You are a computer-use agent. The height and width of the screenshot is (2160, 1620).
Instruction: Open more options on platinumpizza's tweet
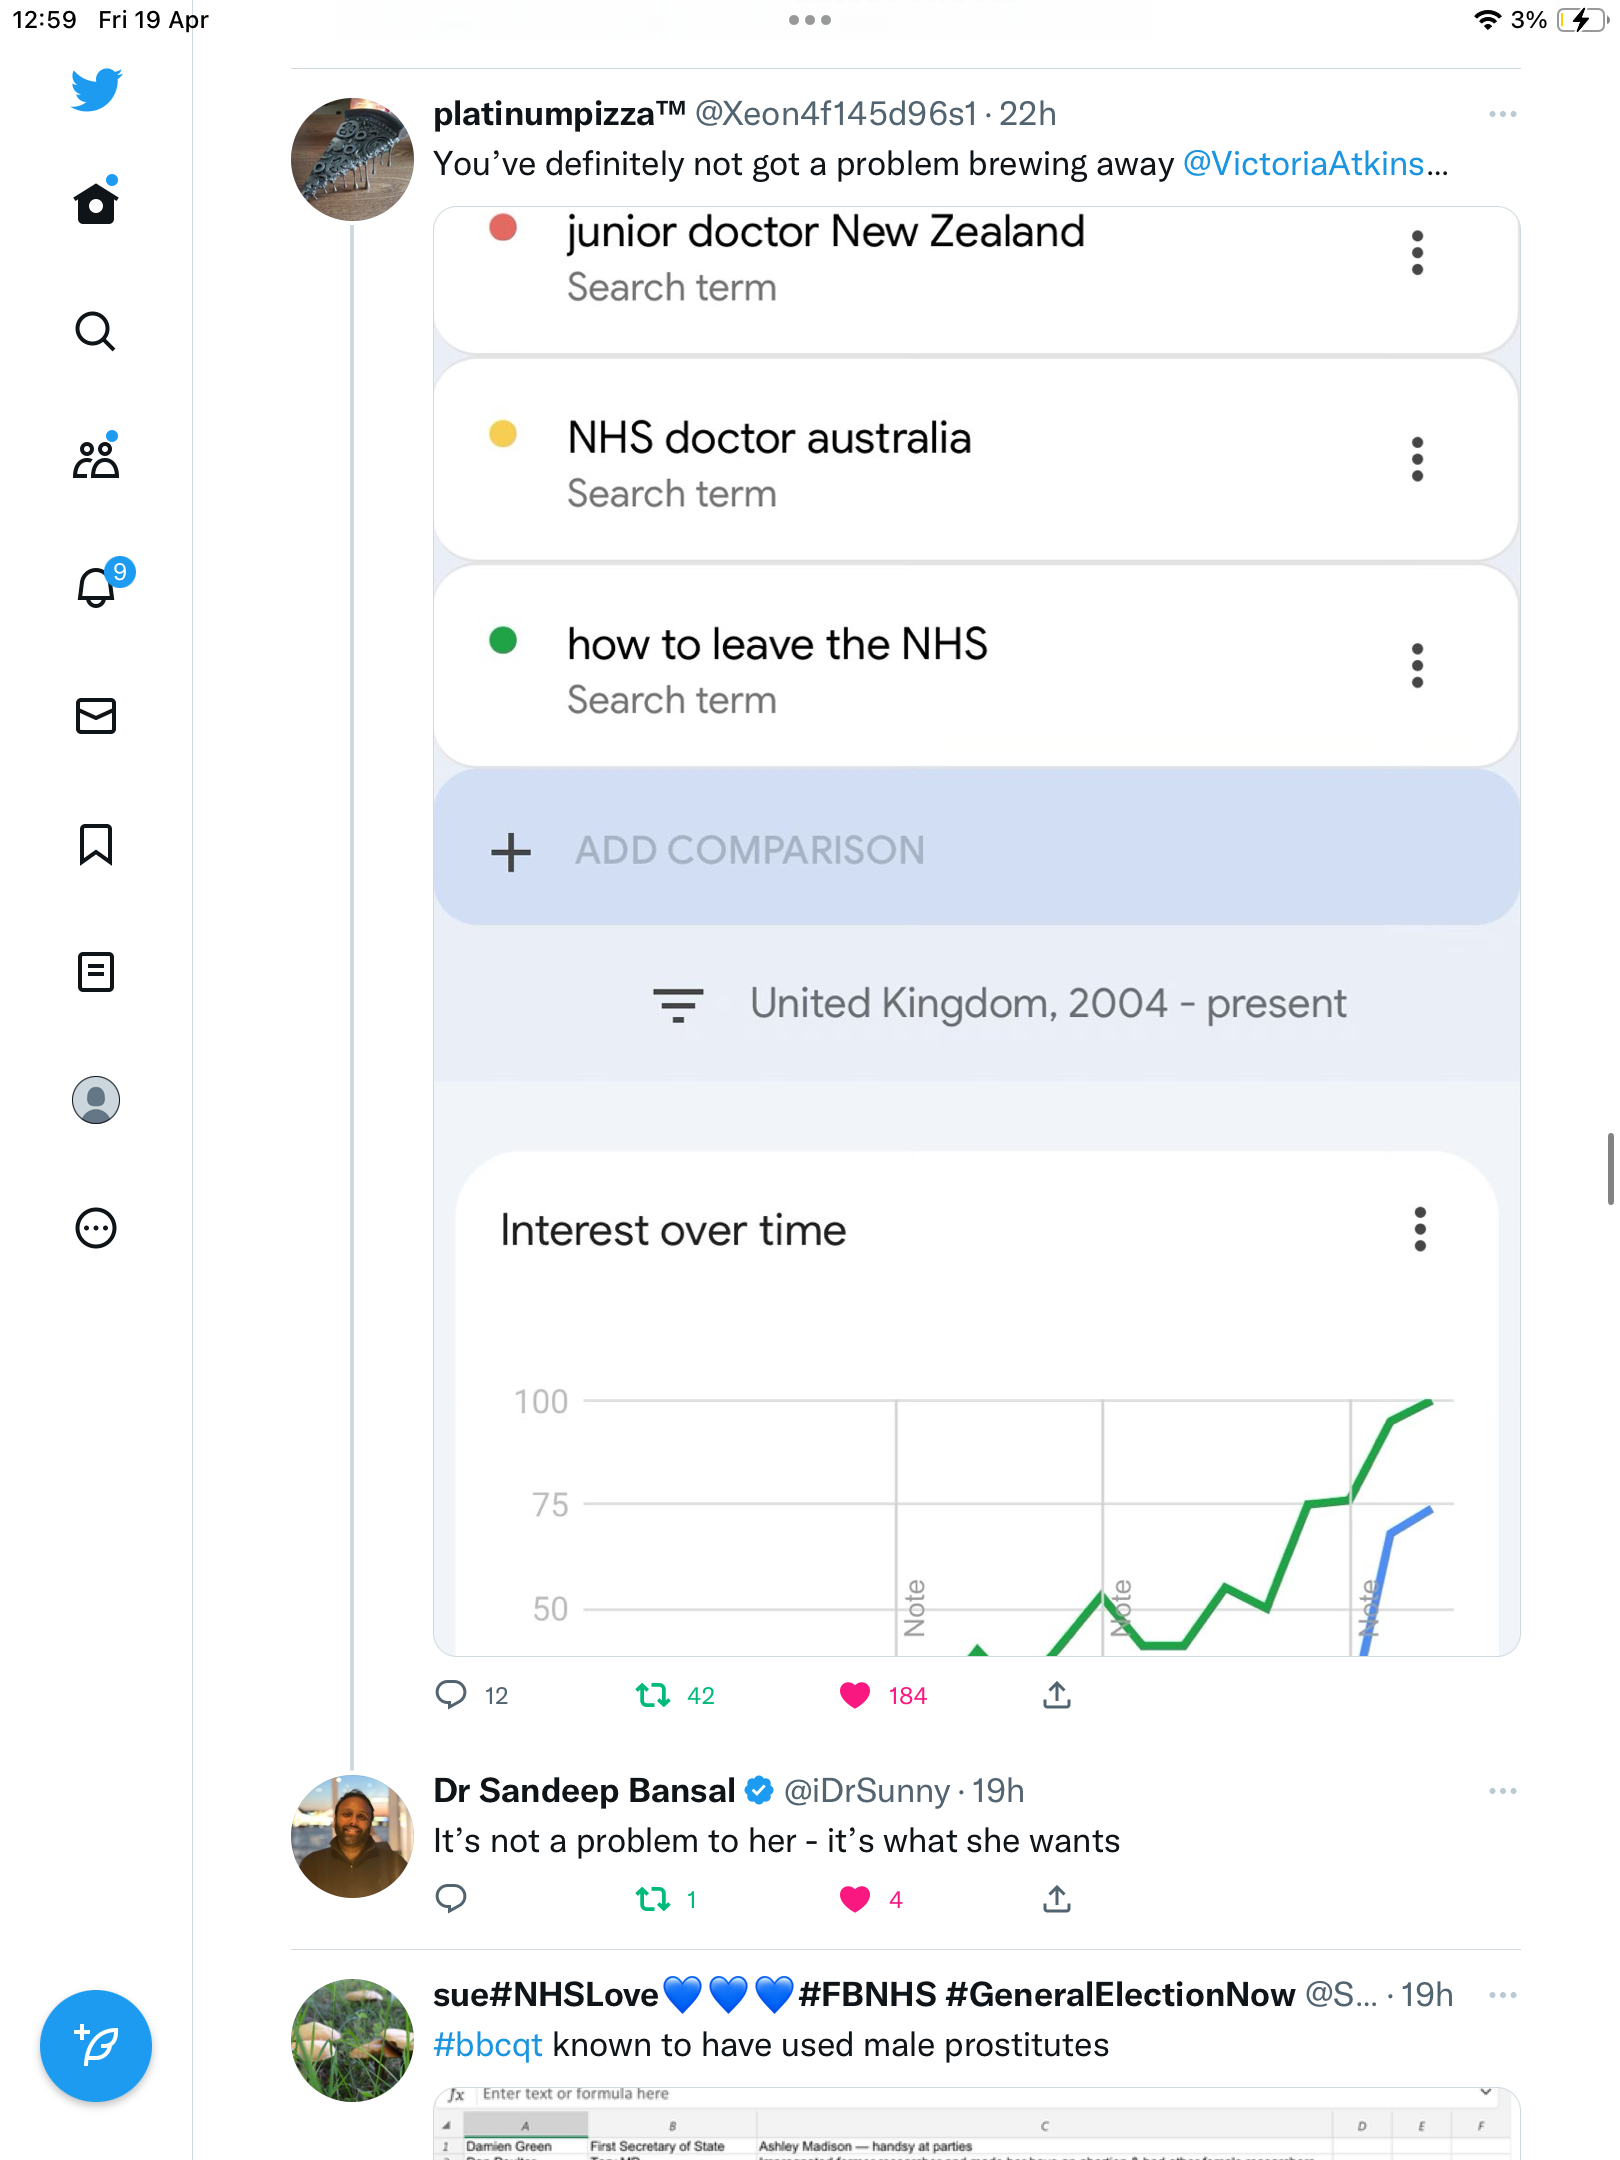[1502, 114]
